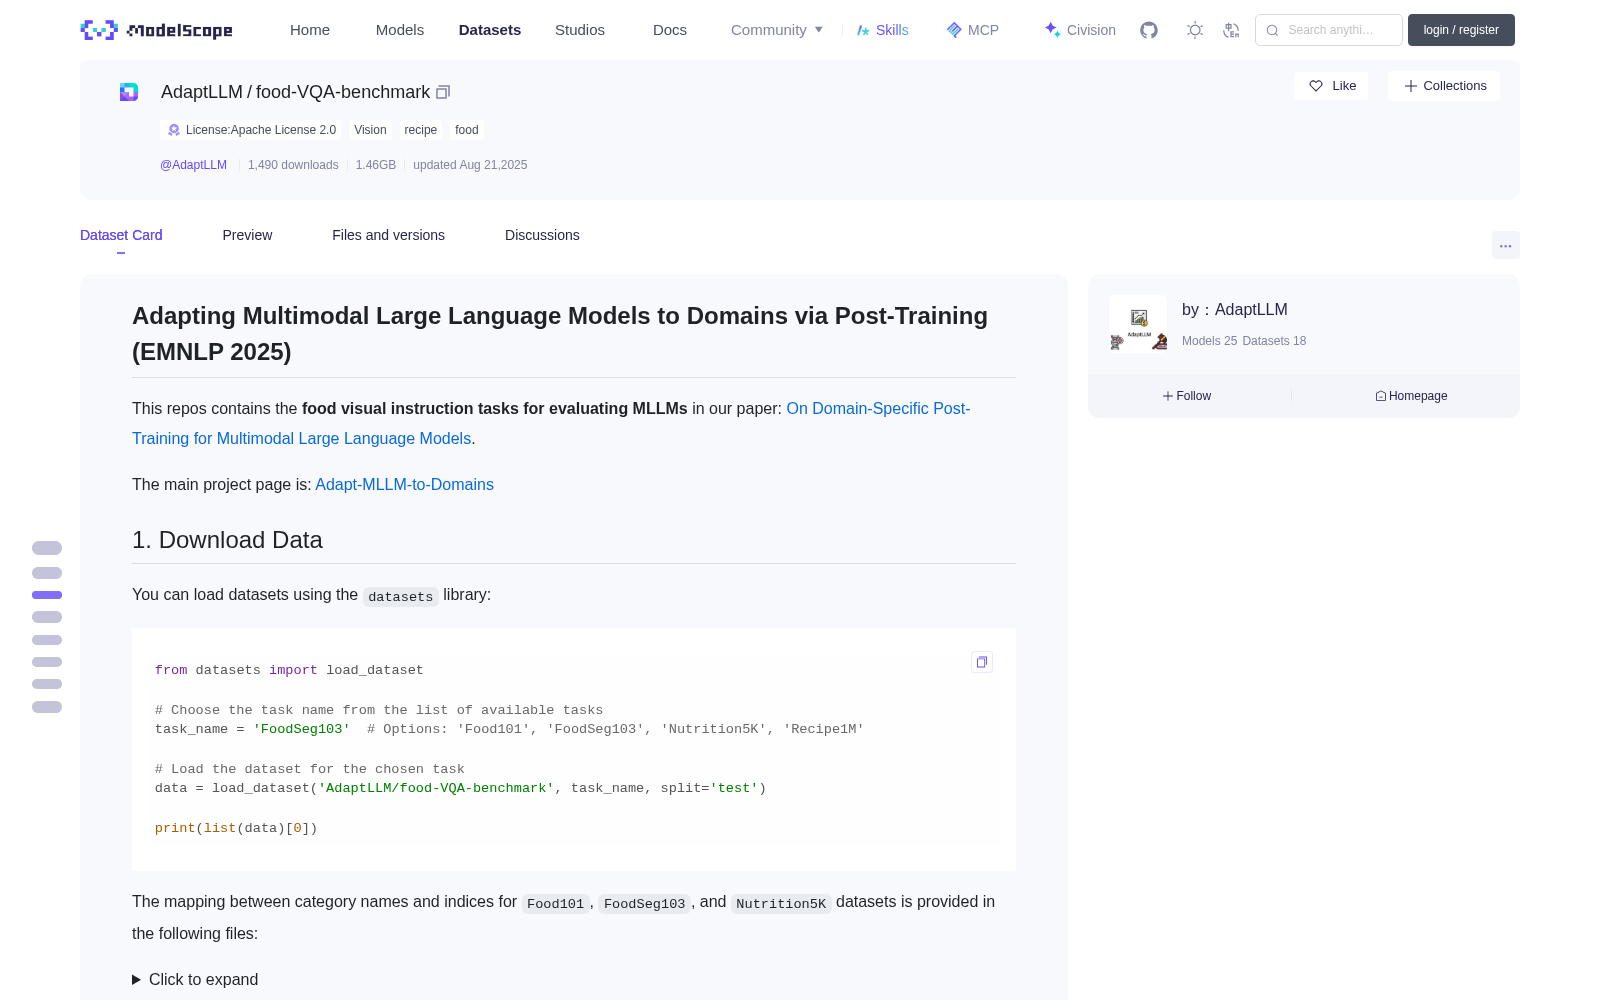Click the heart icon to like
1600x1000 pixels.
click(1316, 86)
